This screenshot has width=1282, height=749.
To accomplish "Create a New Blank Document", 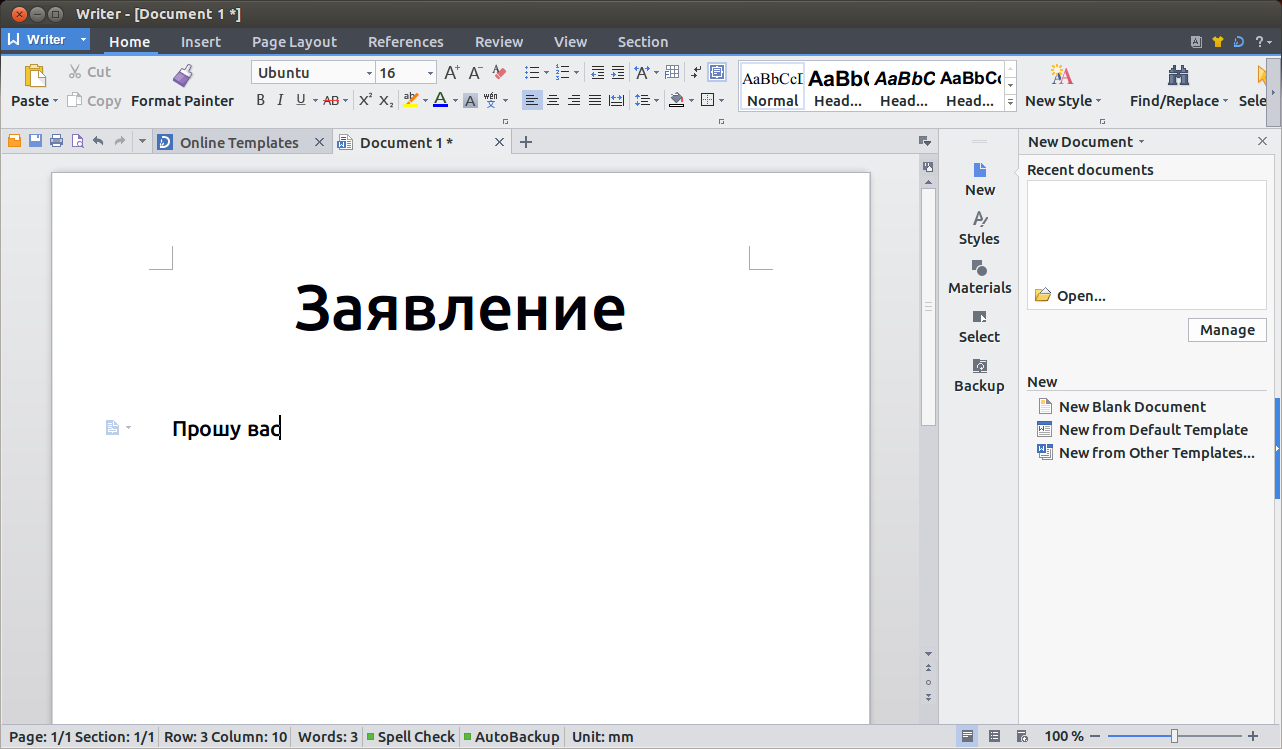I will 1132,406.
